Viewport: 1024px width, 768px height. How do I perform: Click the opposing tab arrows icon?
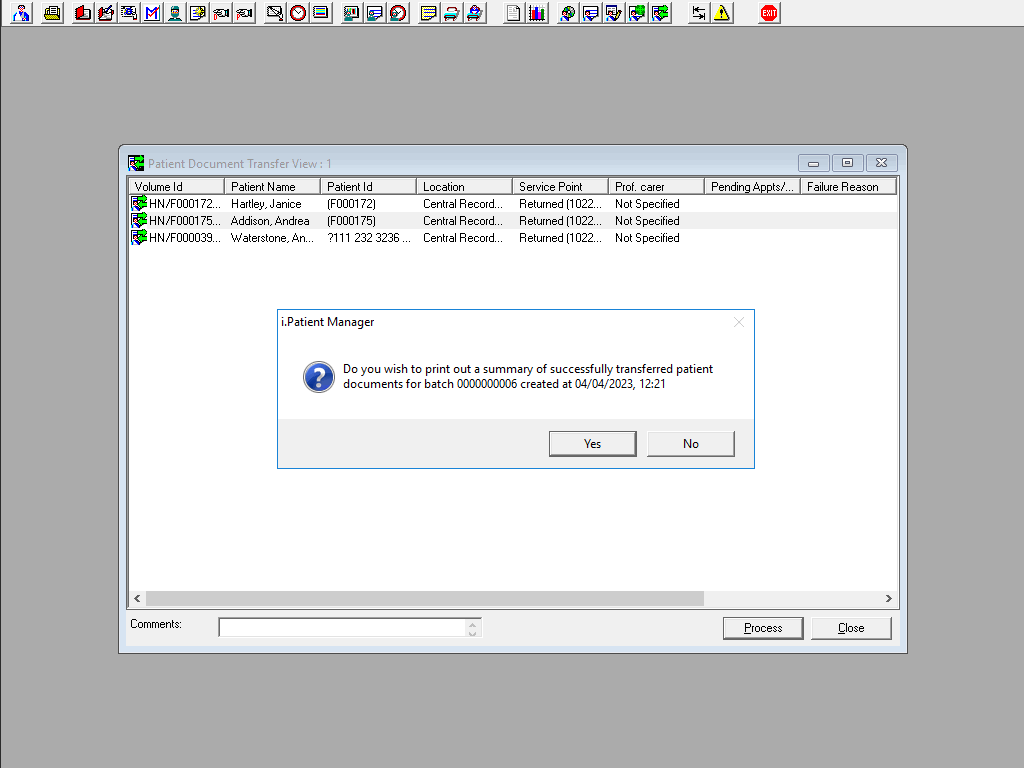point(699,13)
